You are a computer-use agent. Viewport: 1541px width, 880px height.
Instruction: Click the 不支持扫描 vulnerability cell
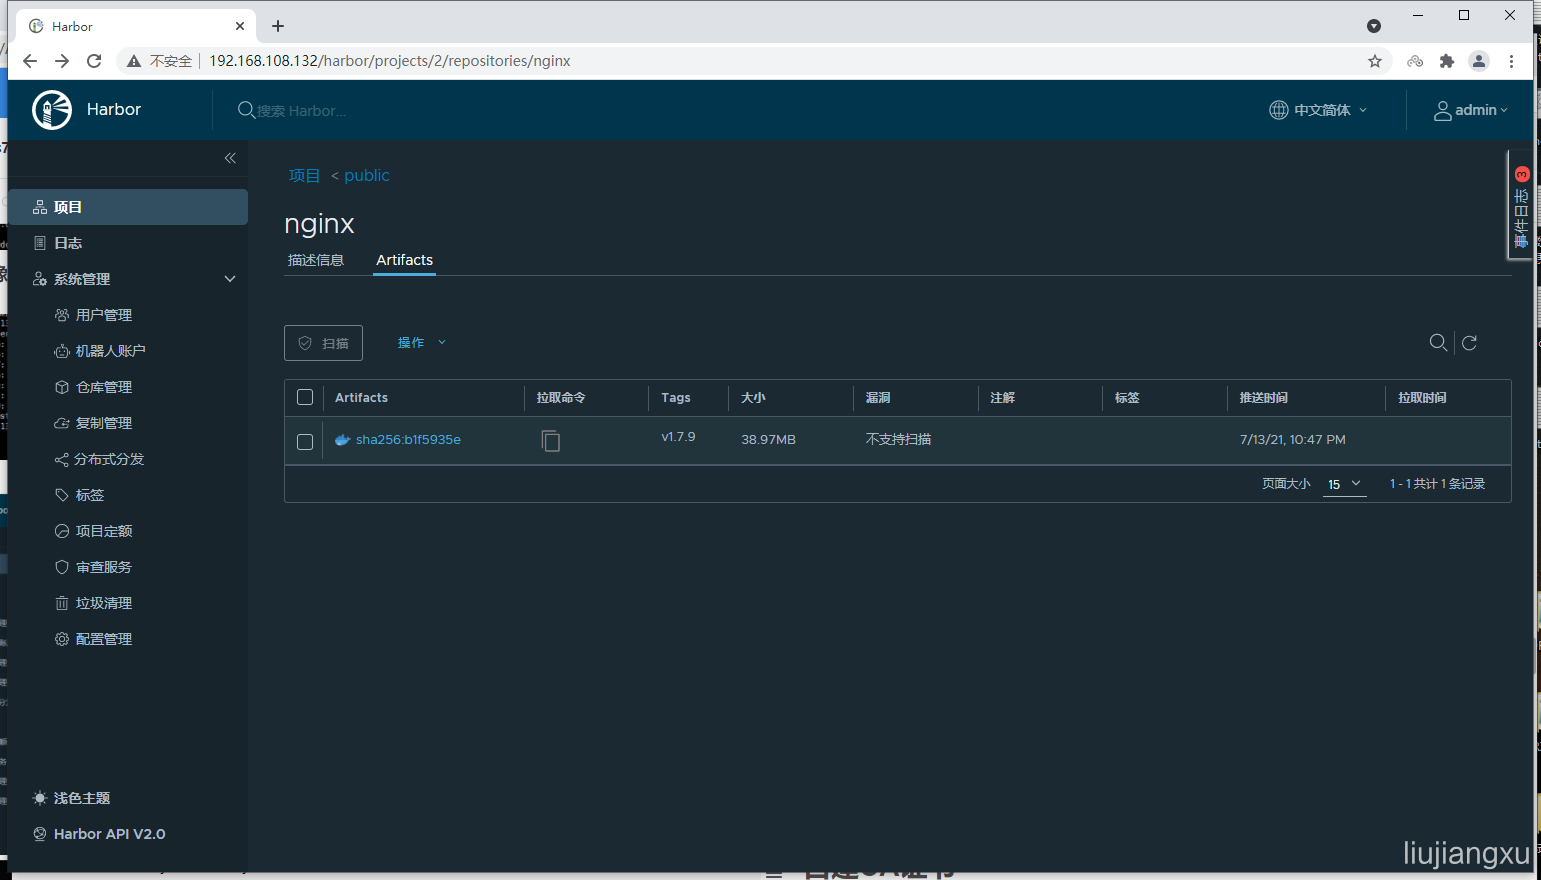898,440
